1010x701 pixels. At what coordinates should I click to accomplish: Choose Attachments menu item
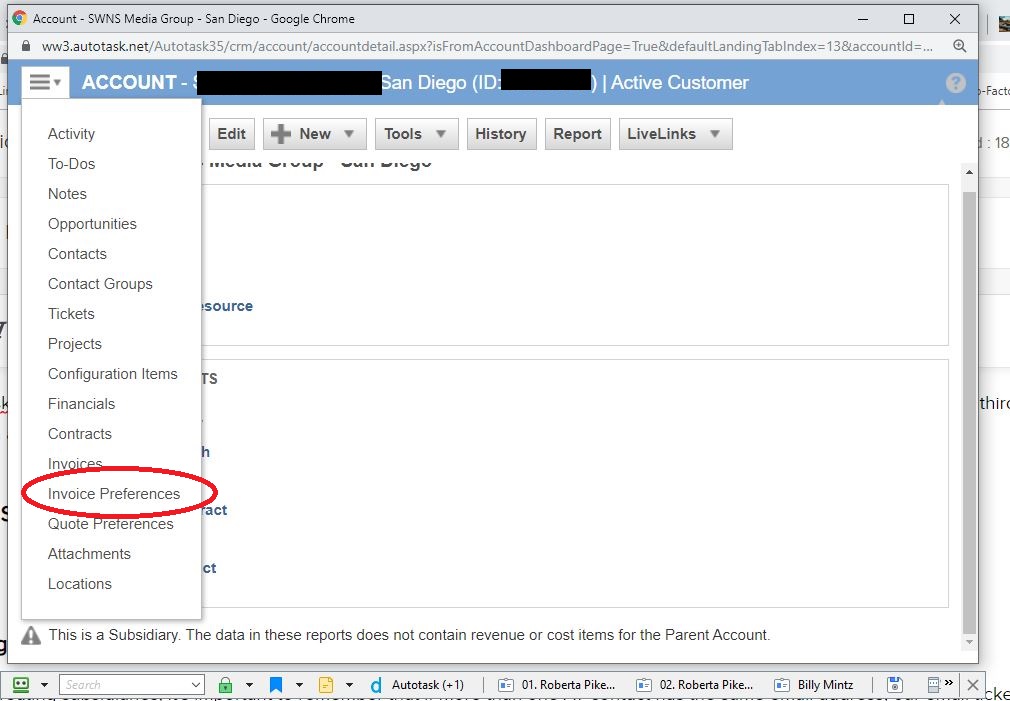pos(89,554)
